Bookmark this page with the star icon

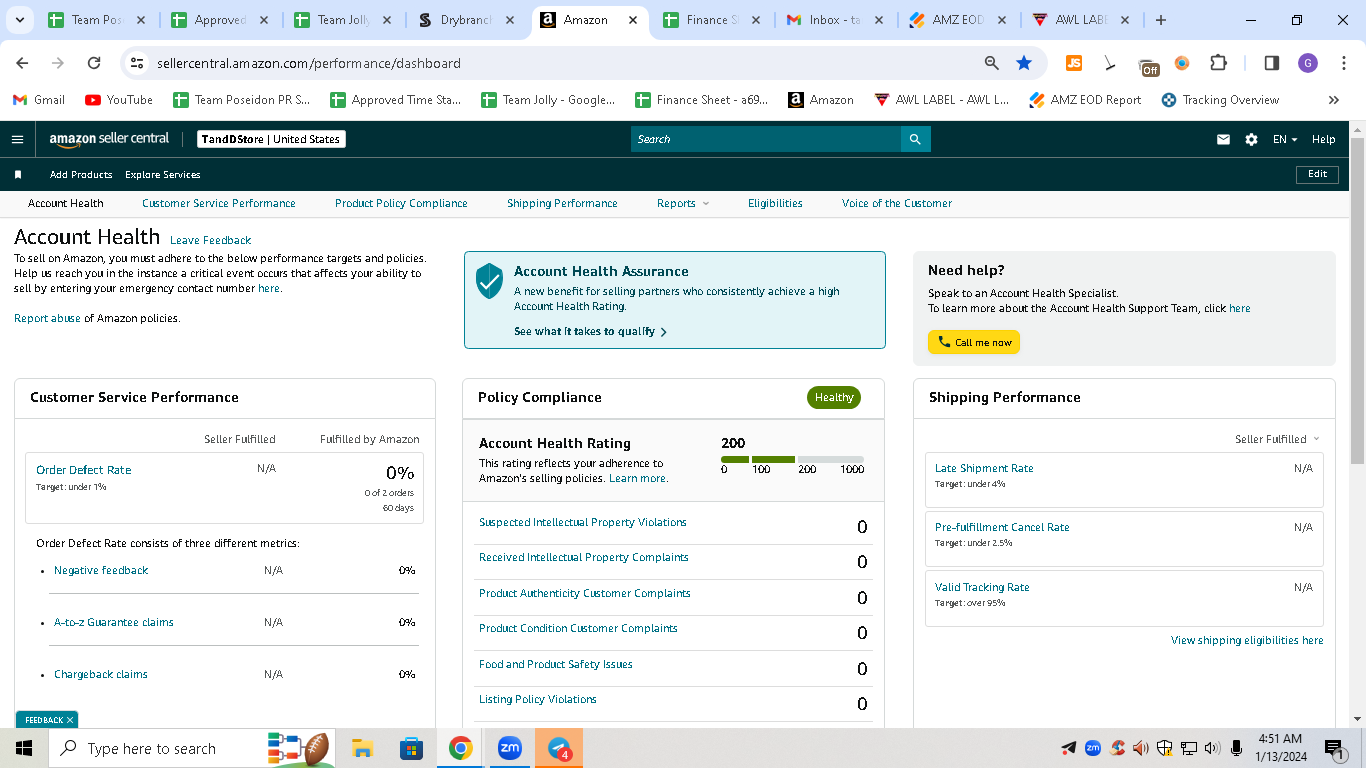(1024, 63)
